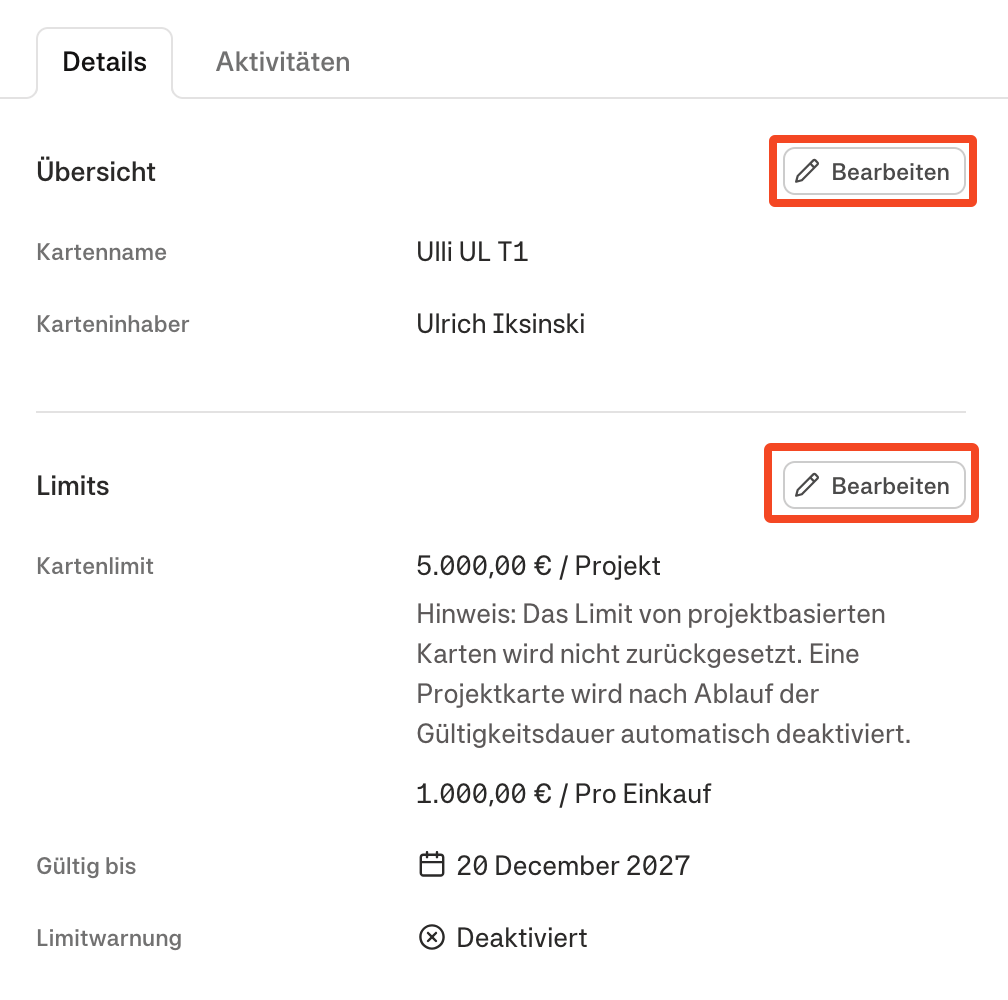Click the date text 20 December 2027

click(x=573, y=865)
